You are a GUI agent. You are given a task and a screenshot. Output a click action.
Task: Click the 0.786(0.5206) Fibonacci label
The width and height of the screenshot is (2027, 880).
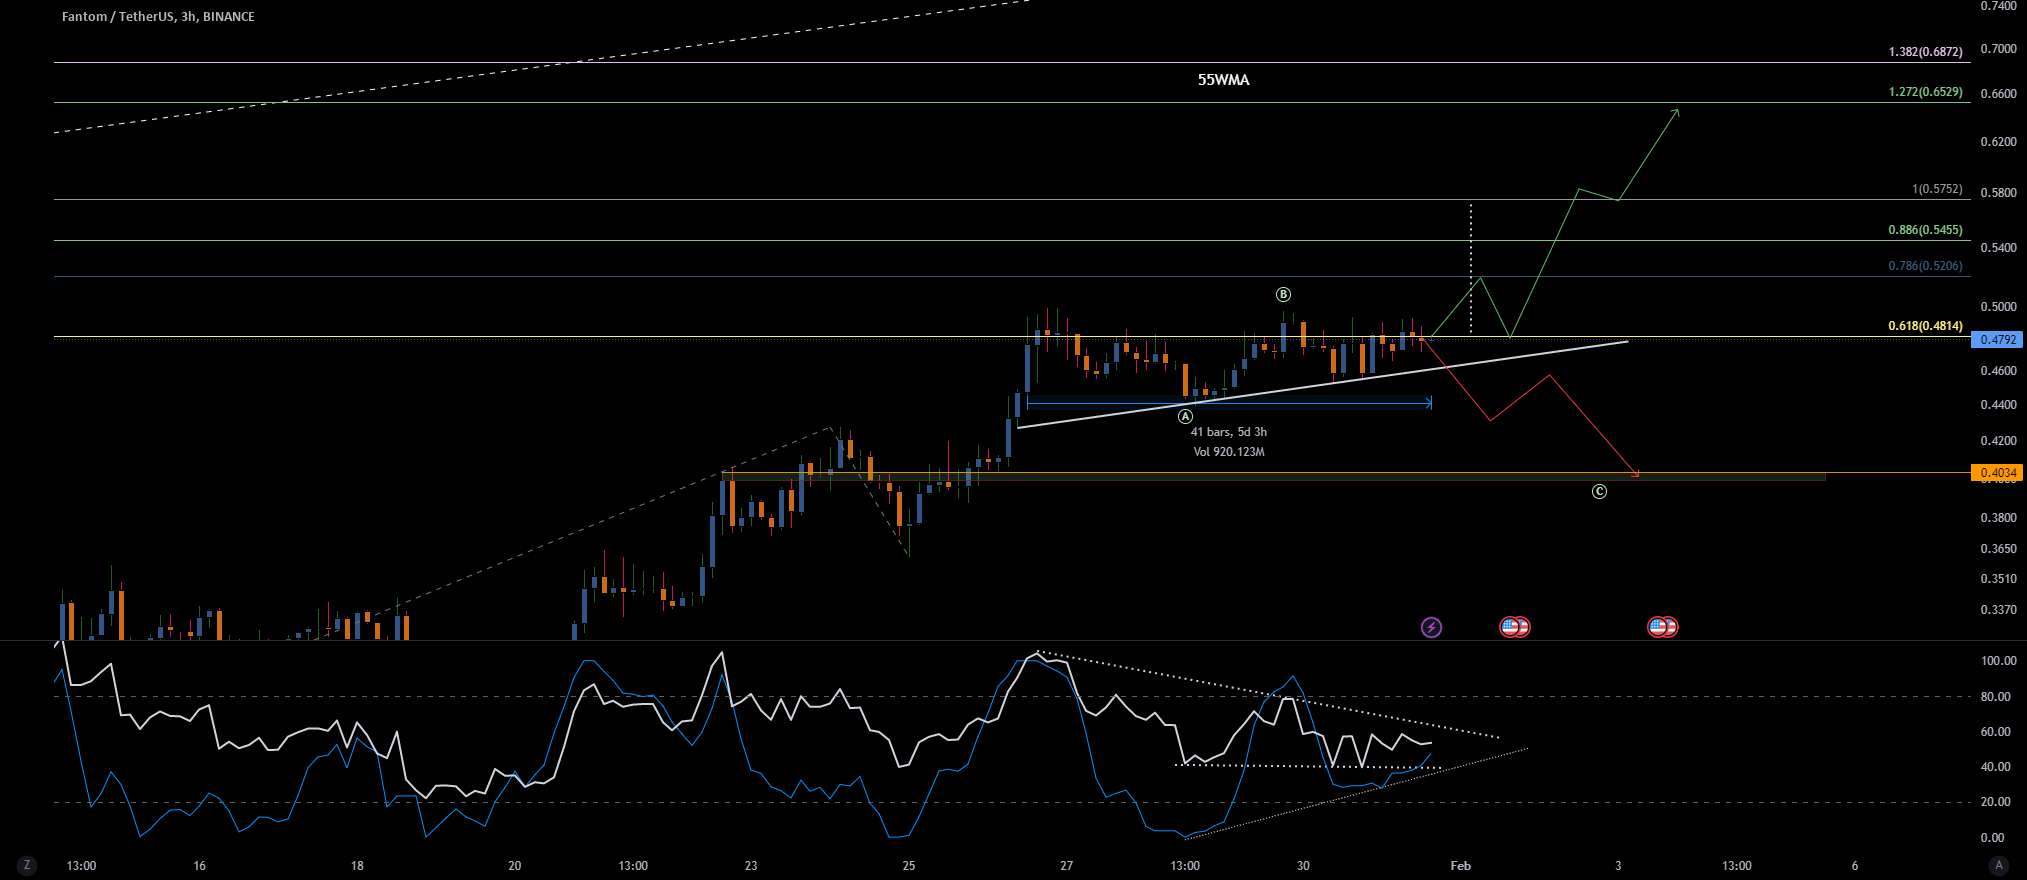click(1925, 265)
